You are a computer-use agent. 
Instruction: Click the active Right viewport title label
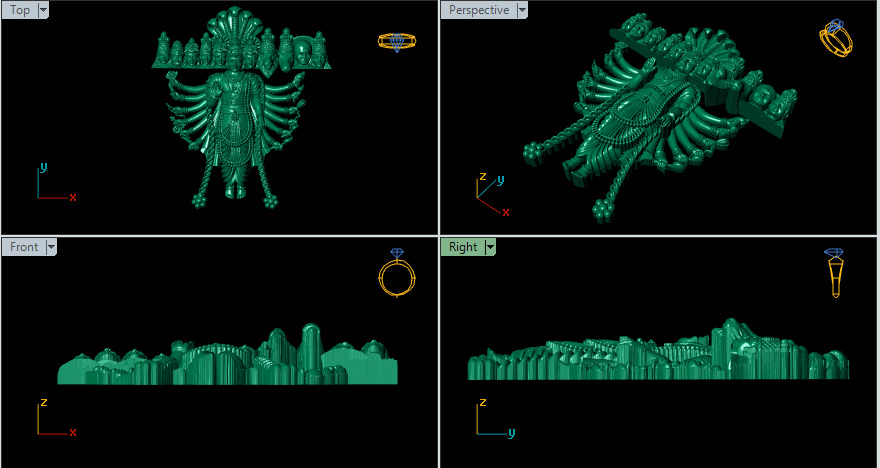click(463, 247)
